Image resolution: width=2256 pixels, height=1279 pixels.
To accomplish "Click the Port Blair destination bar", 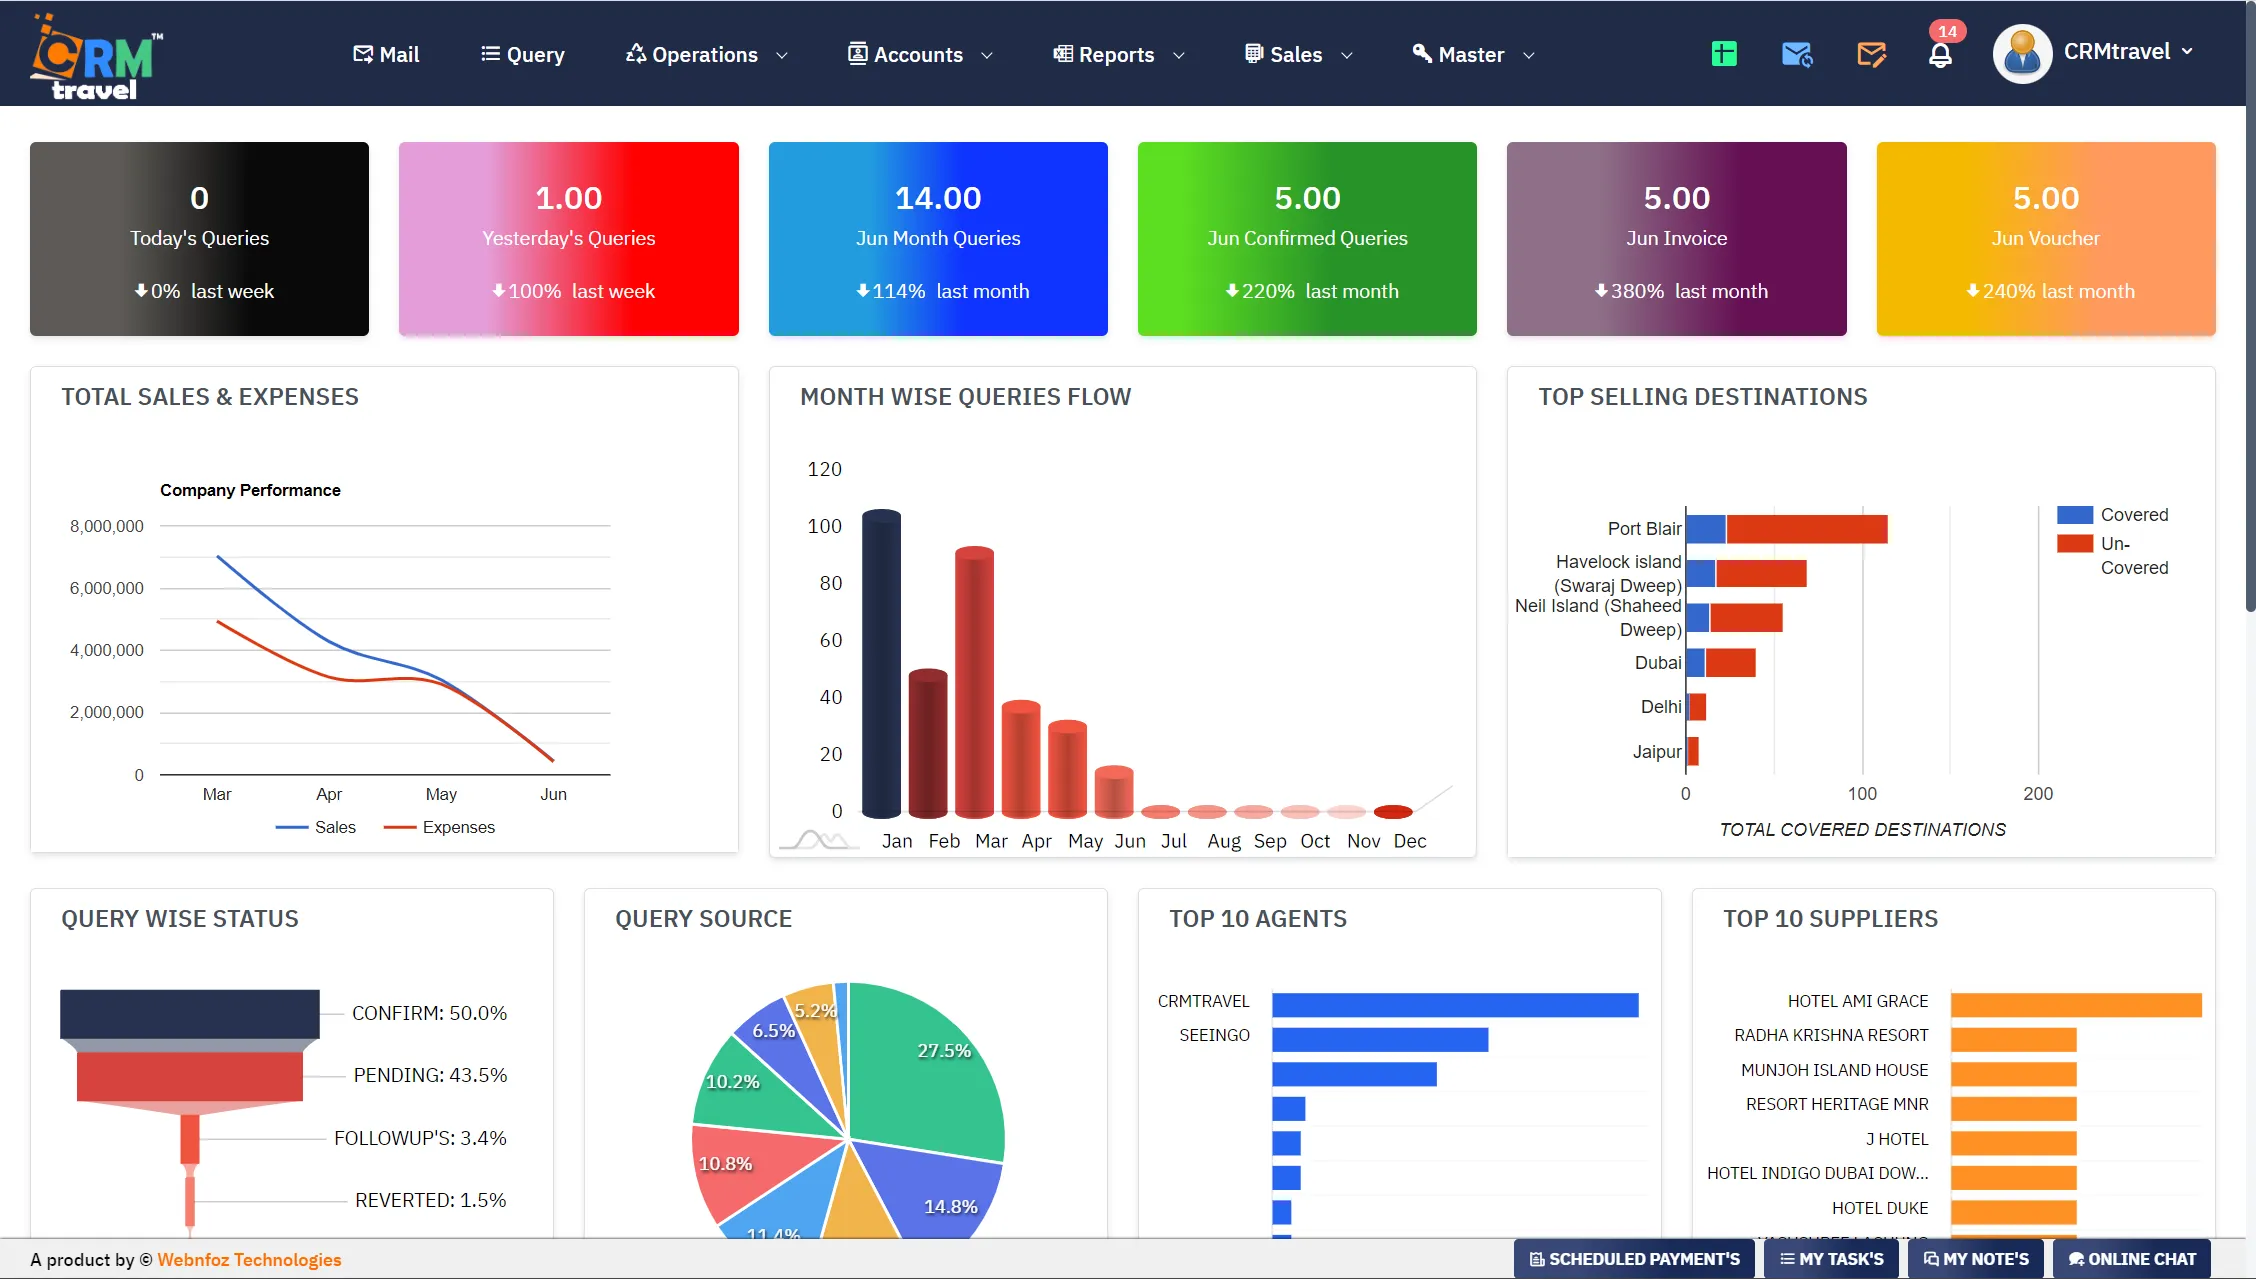I will [x=1787, y=529].
